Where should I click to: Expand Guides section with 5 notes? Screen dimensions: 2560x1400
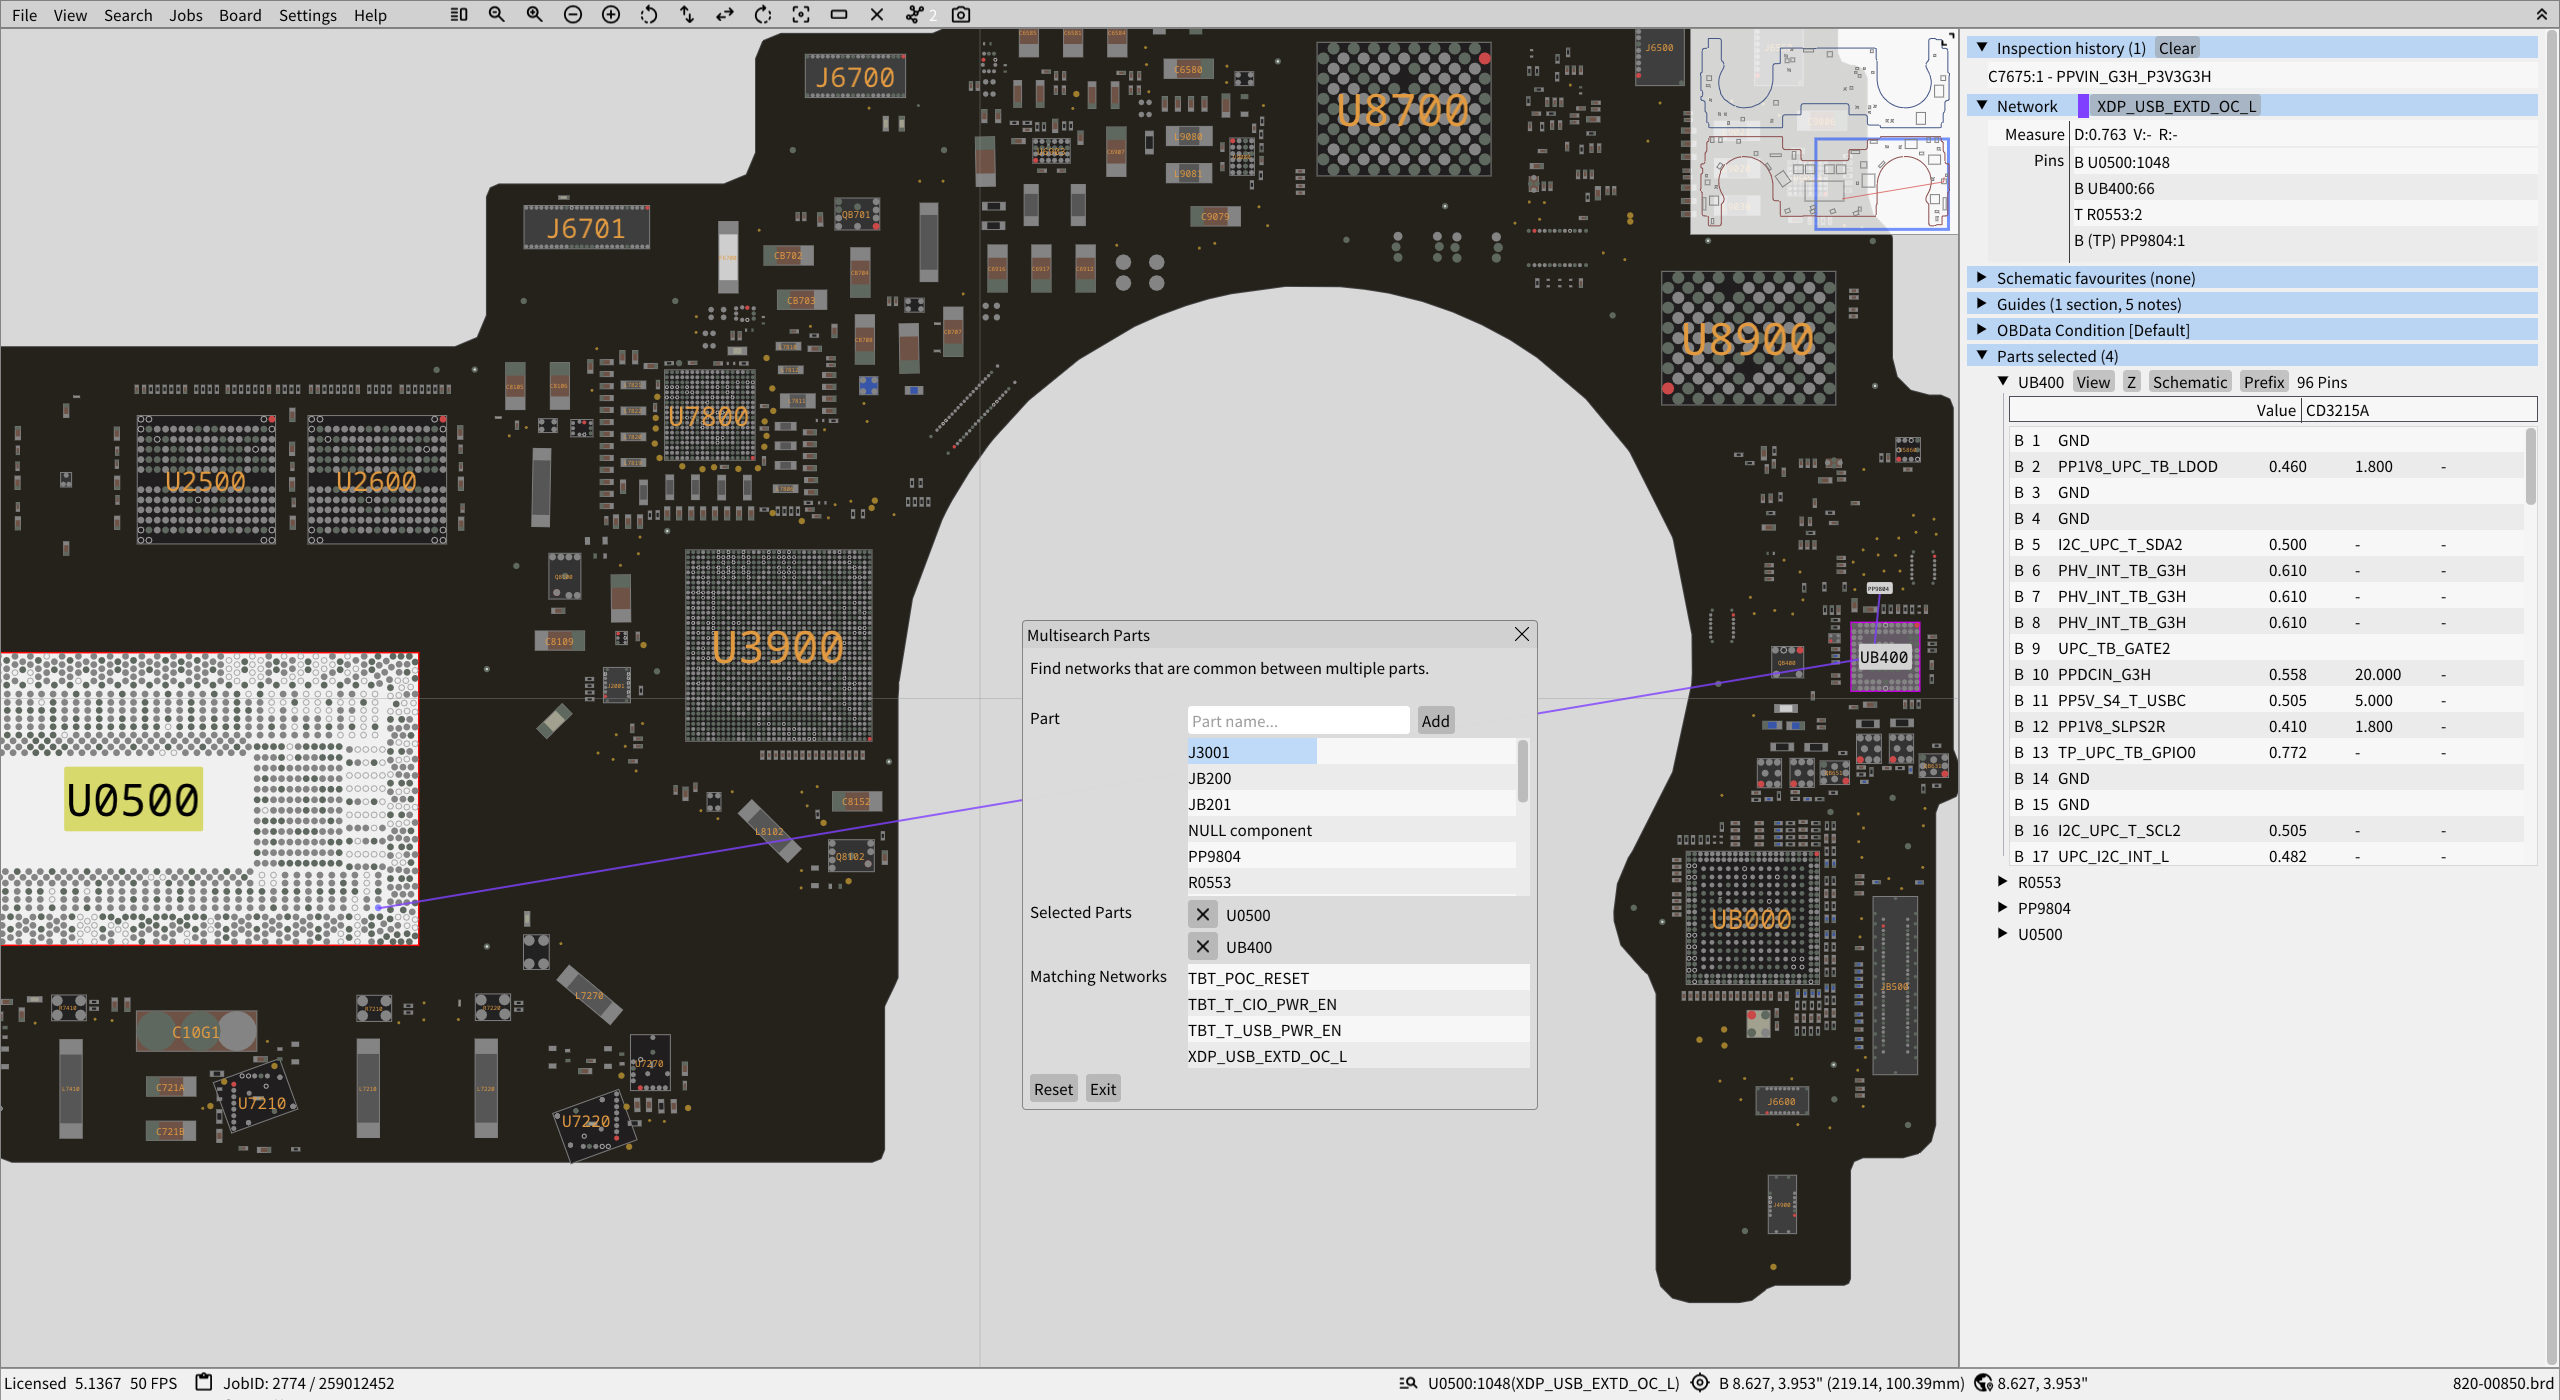1982,304
